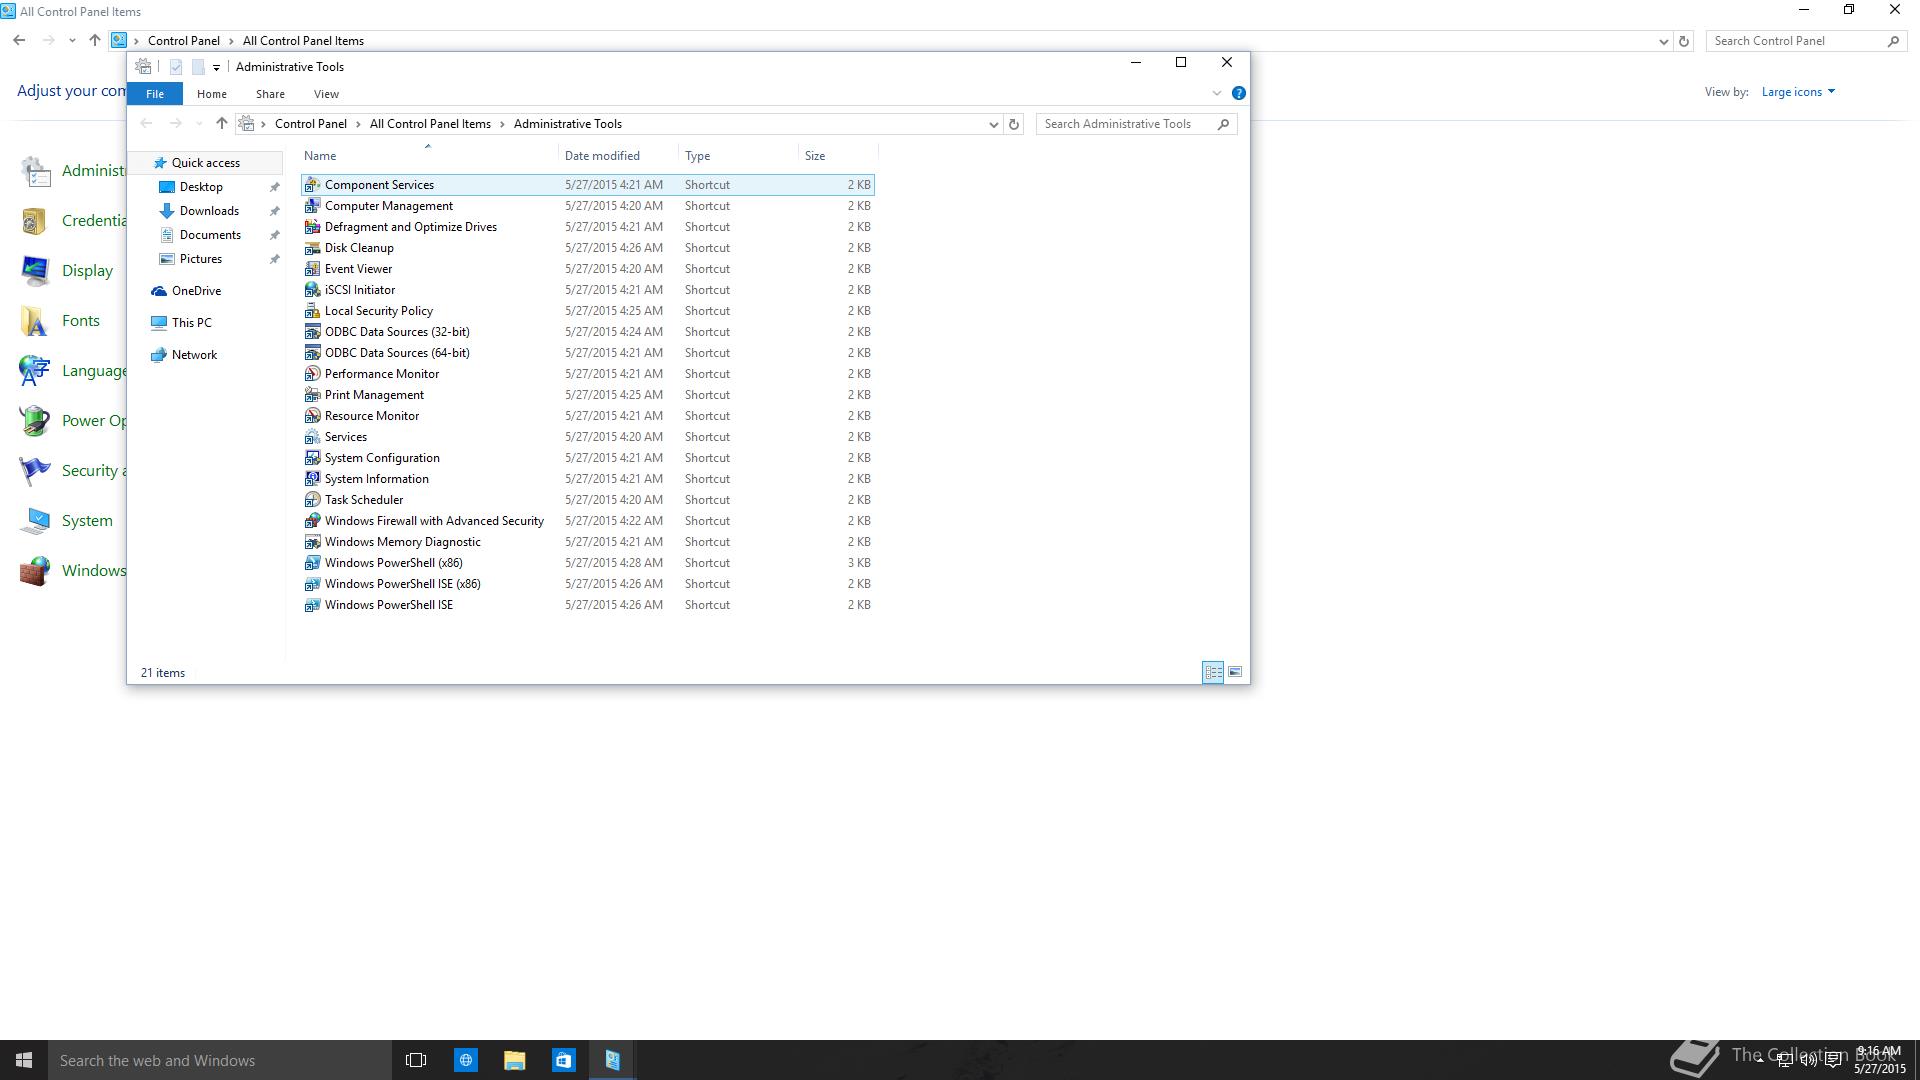Open recent locations dropdown in Administrative Tools window

point(198,124)
